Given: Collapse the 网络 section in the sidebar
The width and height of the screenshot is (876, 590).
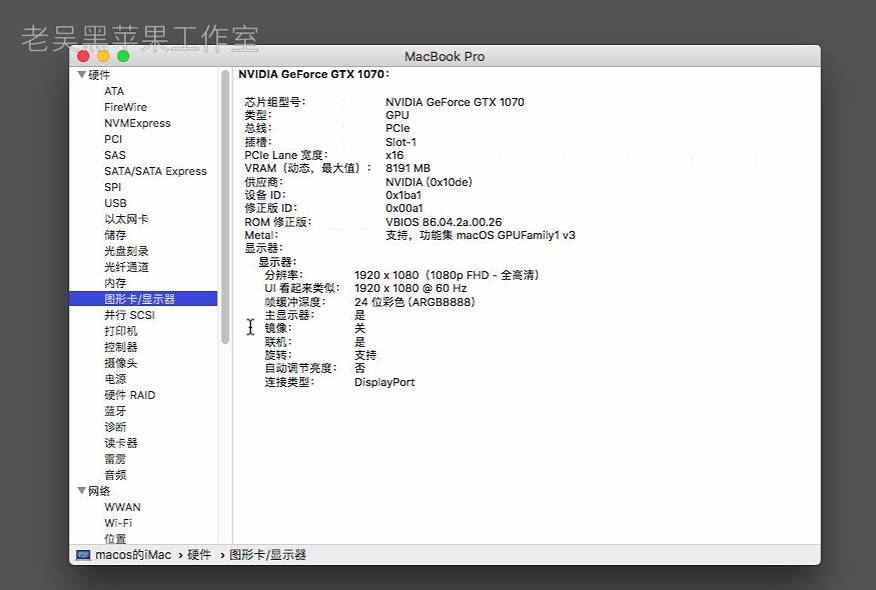Looking at the screenshot, I should tap(83, 491).
